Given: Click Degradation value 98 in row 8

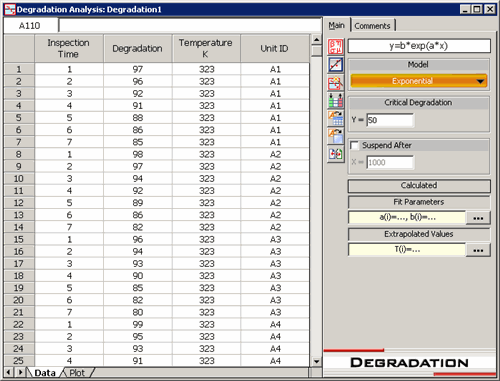Looking at the screenshot, I should [138, 154].
